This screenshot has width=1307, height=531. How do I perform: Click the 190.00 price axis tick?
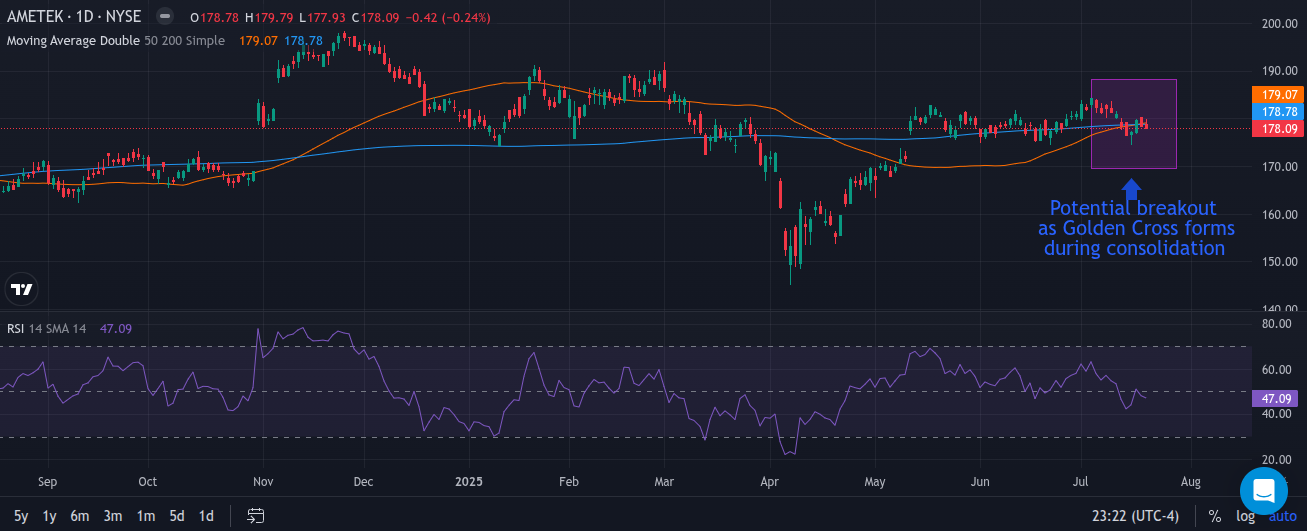click(x=1279, y=71)
